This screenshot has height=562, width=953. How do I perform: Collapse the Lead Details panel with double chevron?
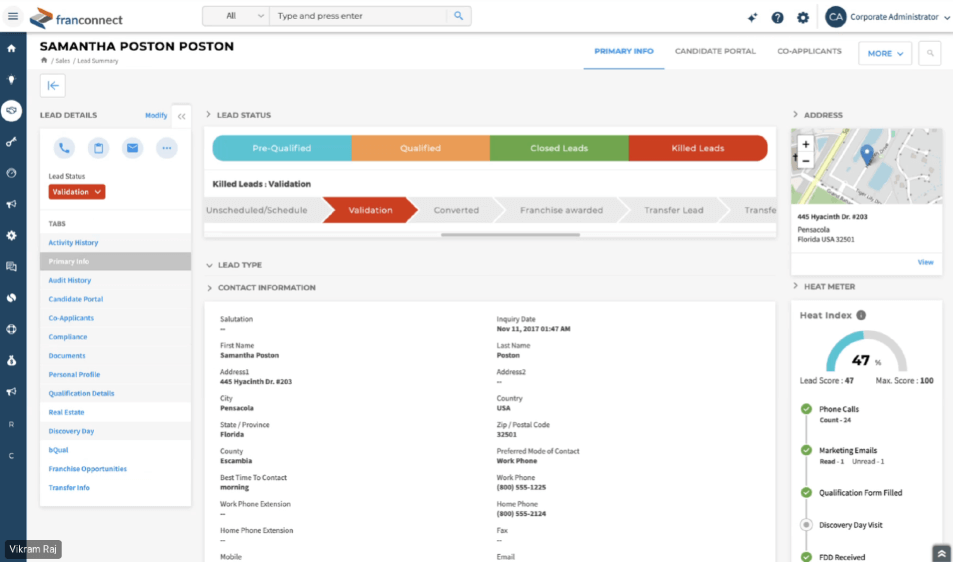click(x=181, y=116)
